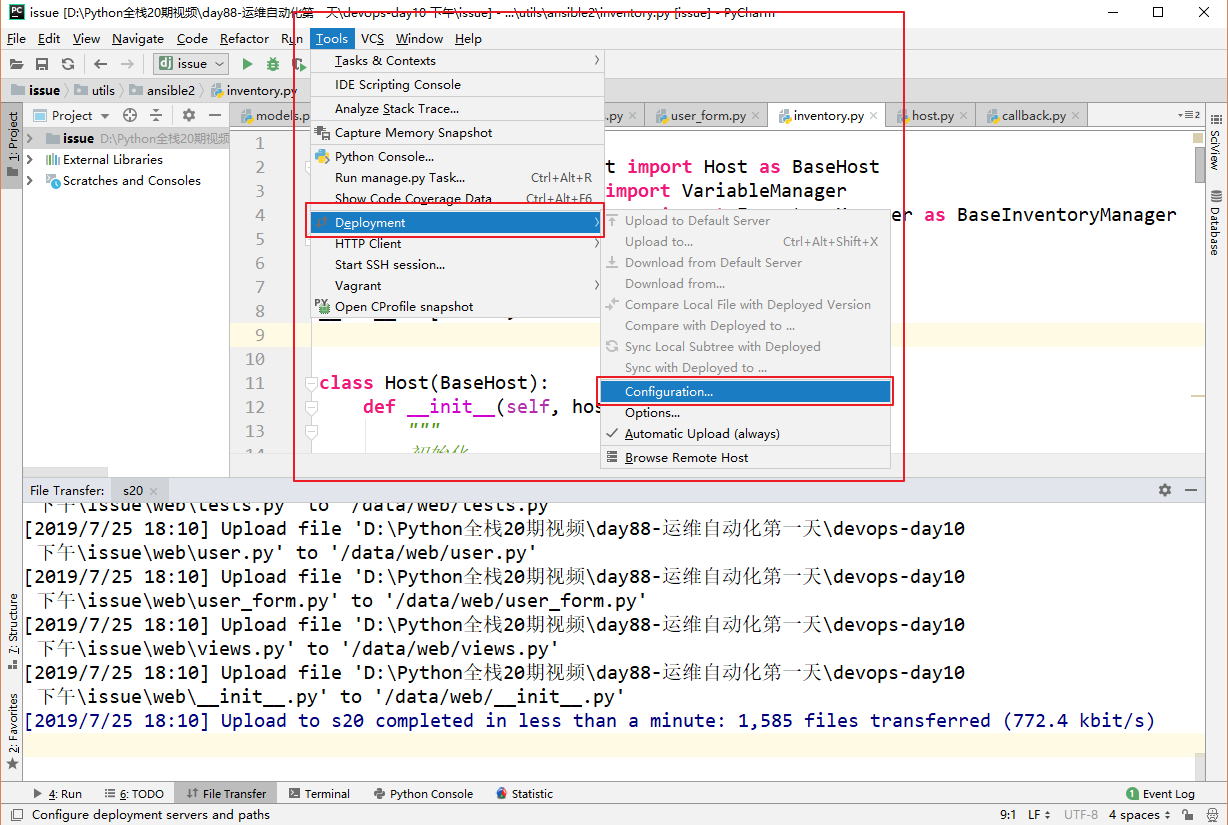
Task: Click the UTF-8 encoding status entry
Action: tap(1080, 815)
